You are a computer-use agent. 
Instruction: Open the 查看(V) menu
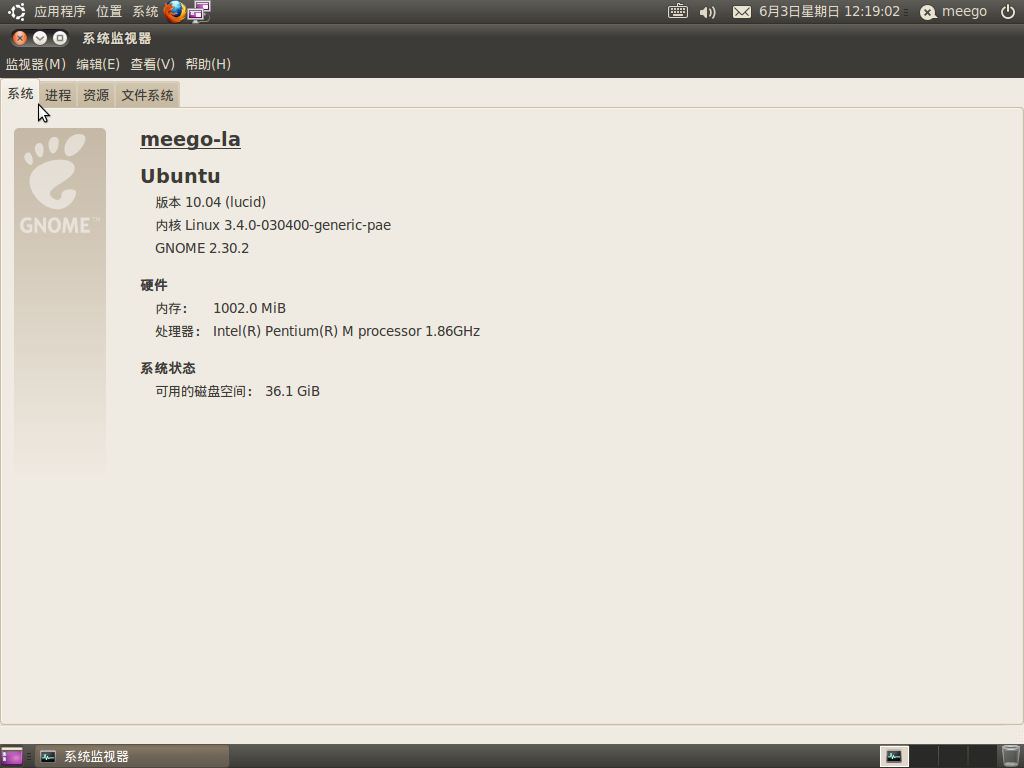click(152, 64)
